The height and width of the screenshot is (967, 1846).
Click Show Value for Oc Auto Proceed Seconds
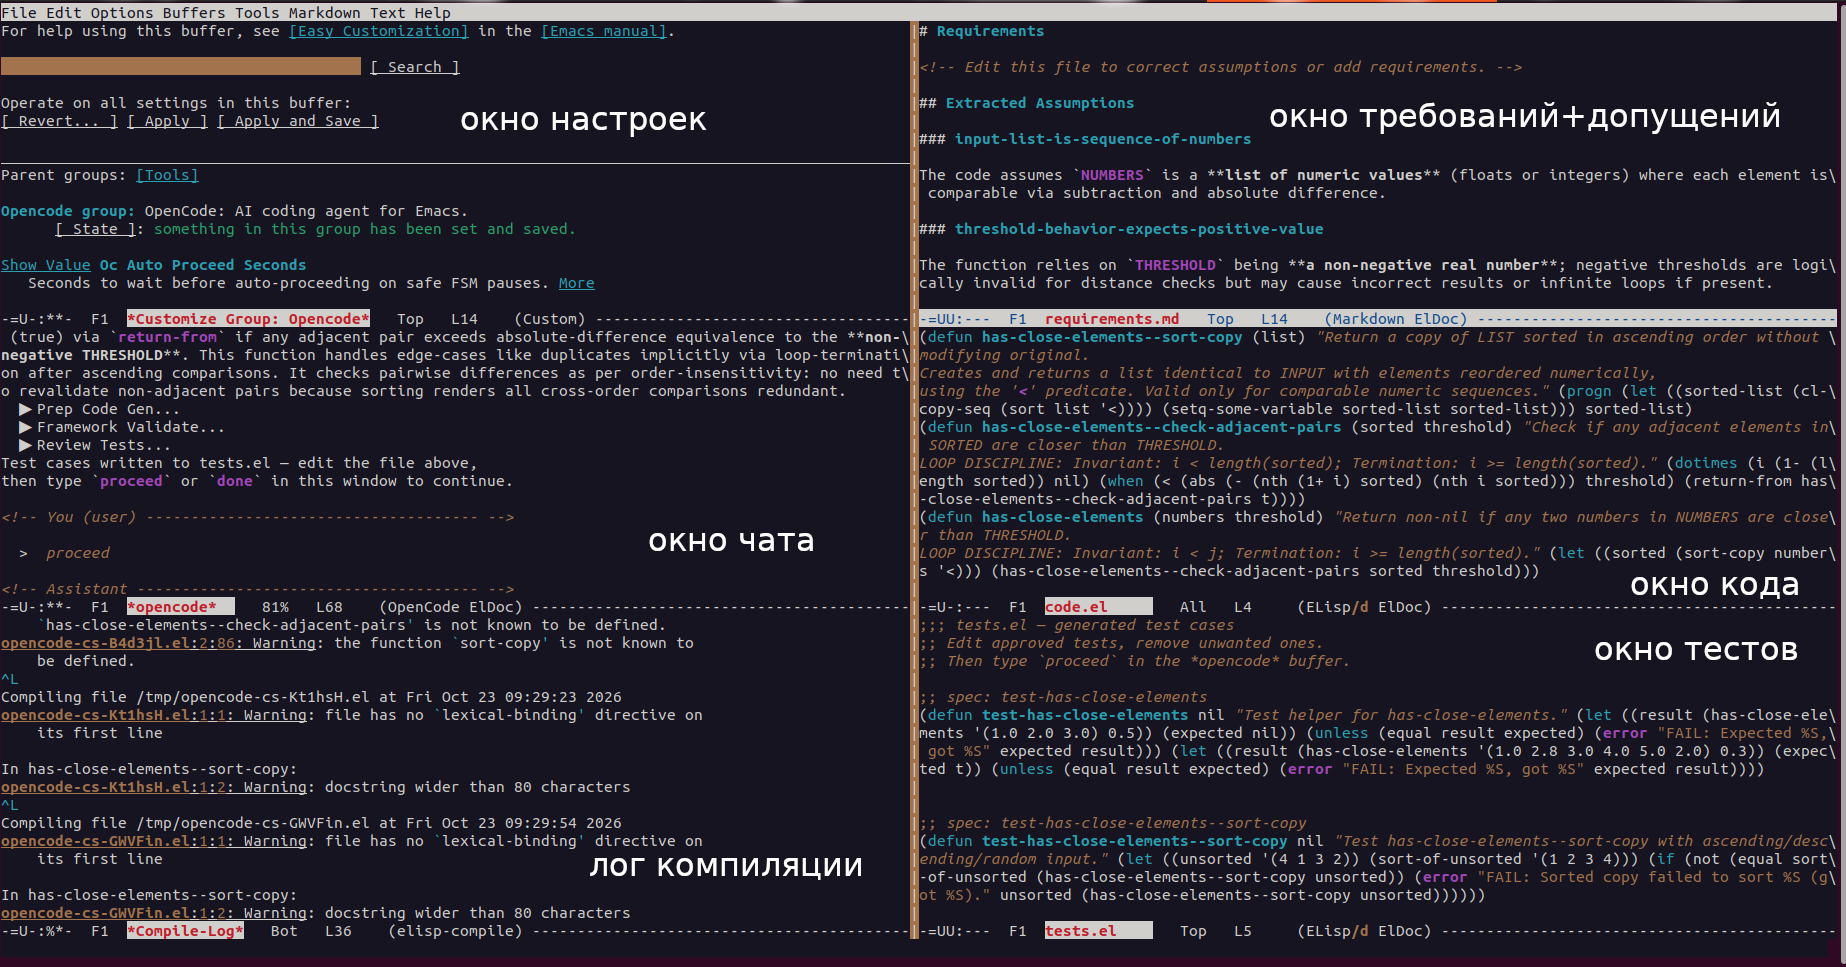click(46, 265)
